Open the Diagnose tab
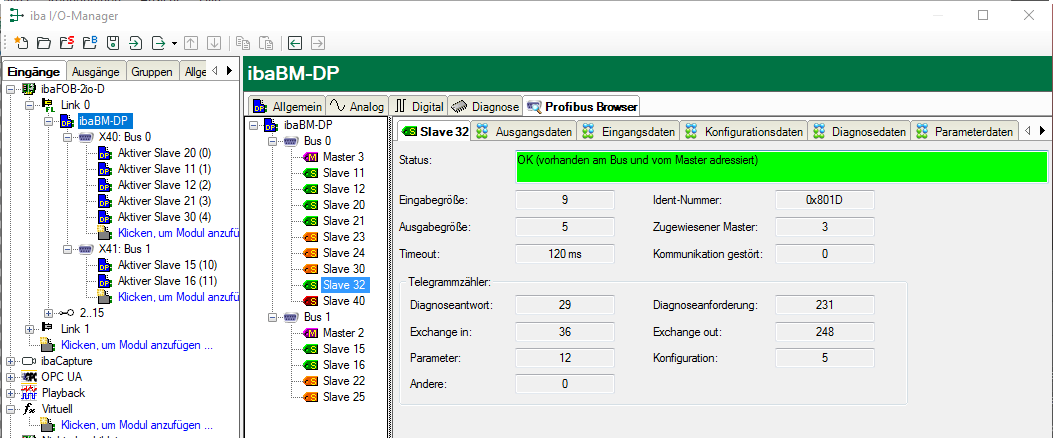The width and height of the screenshot is (1054, 438). pos(485,106)
